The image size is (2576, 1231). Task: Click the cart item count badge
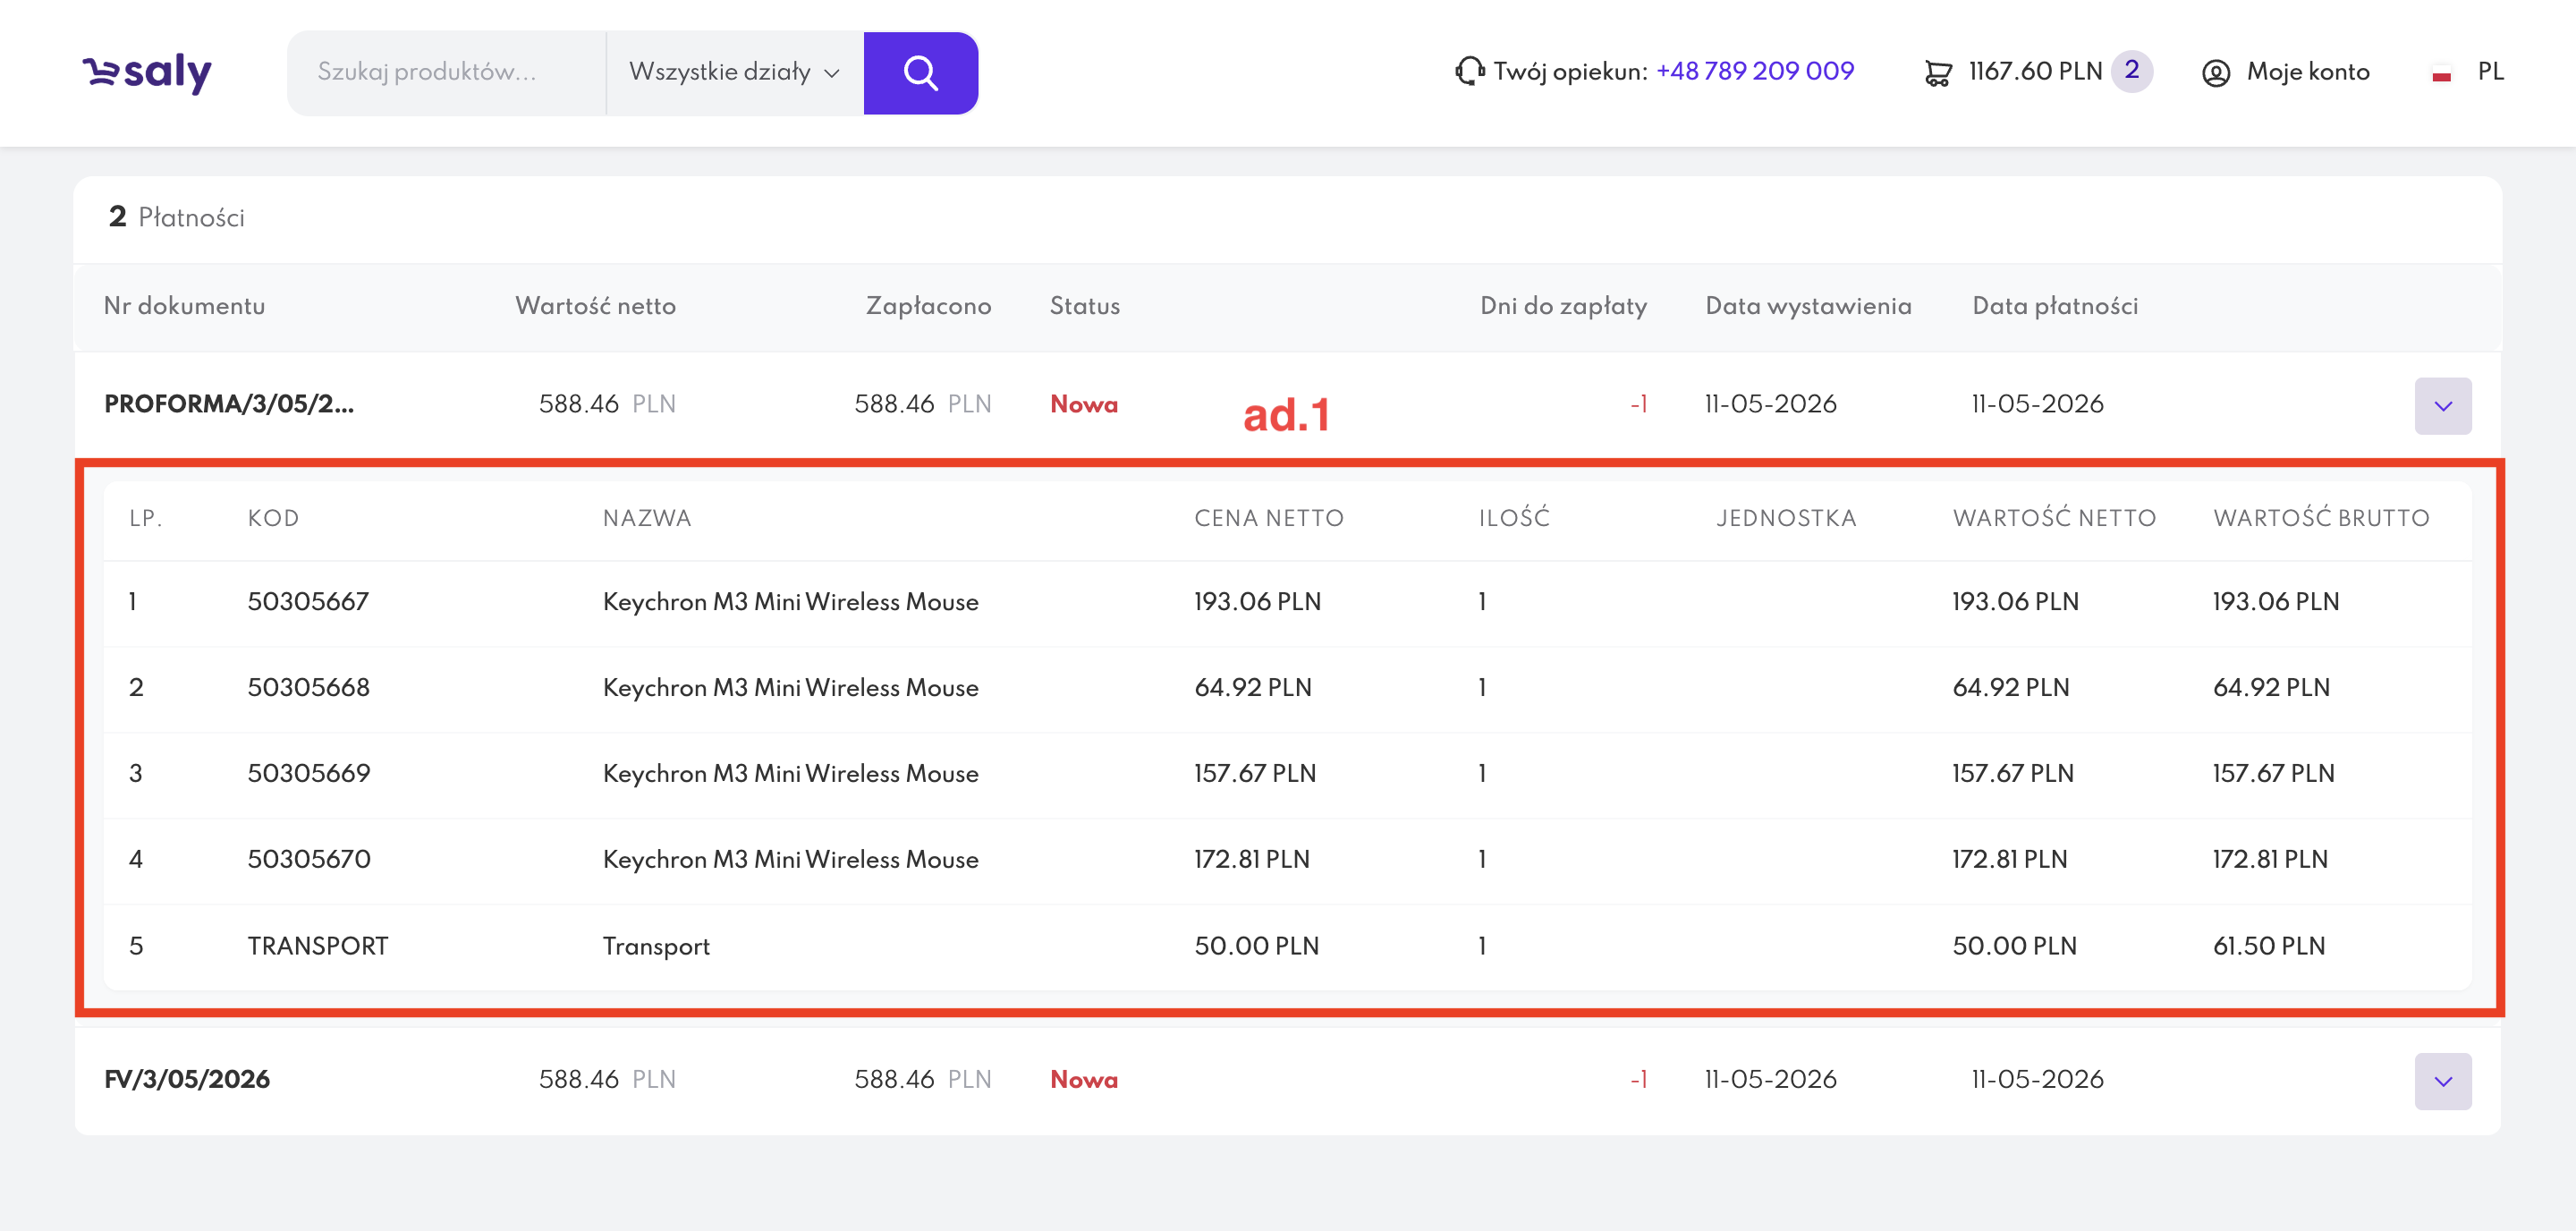[2131, 71]
